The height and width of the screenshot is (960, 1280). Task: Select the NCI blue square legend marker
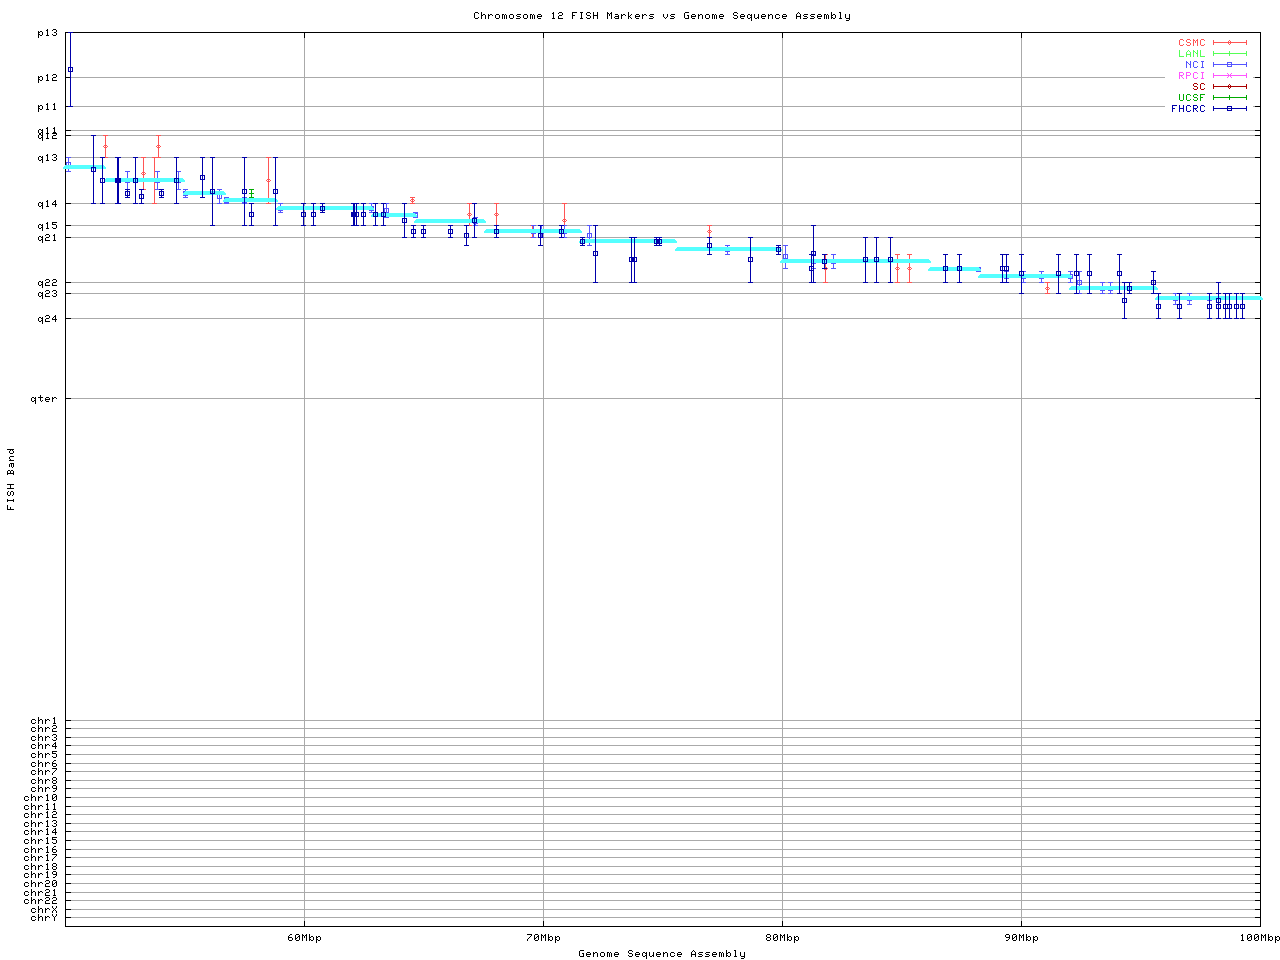coord(1229,65)
